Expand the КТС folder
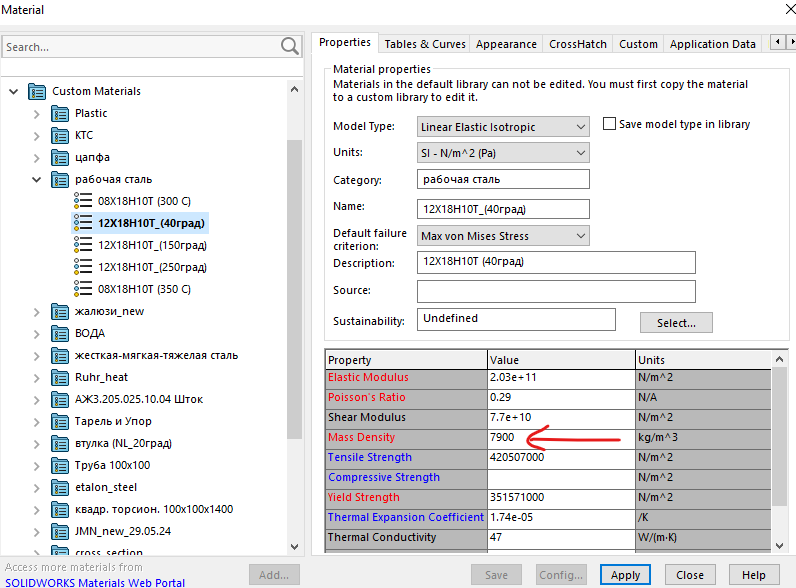This screenshot has height=588, width=796. click(37, 135)
